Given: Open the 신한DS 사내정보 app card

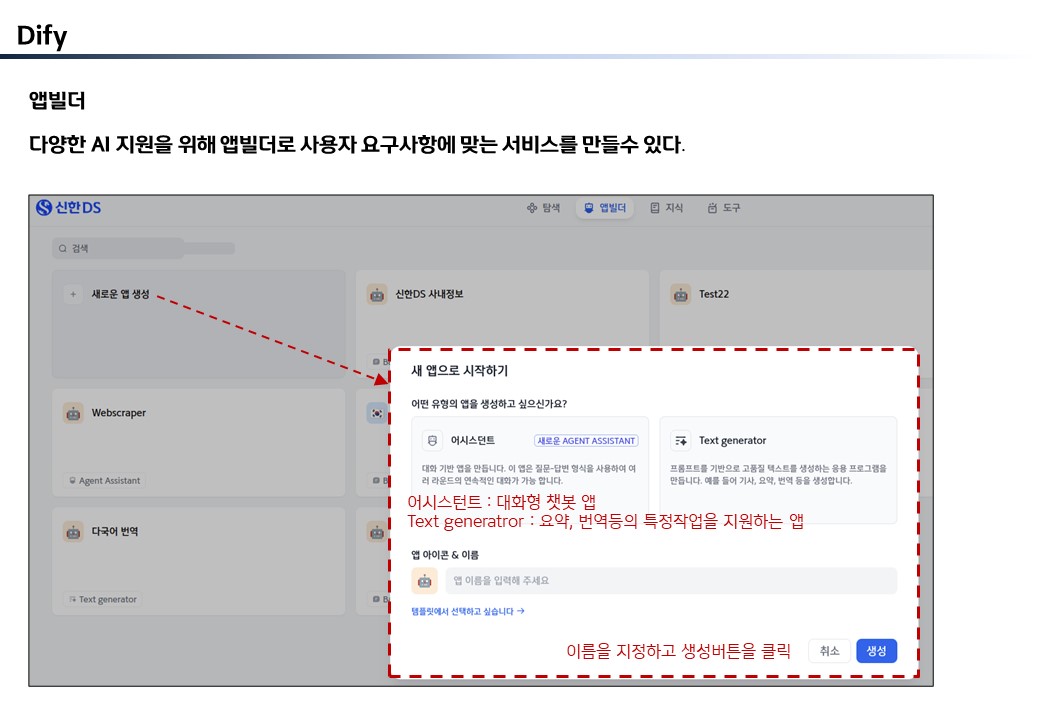Looking at the screenshot, I should (x=502, y=308).
